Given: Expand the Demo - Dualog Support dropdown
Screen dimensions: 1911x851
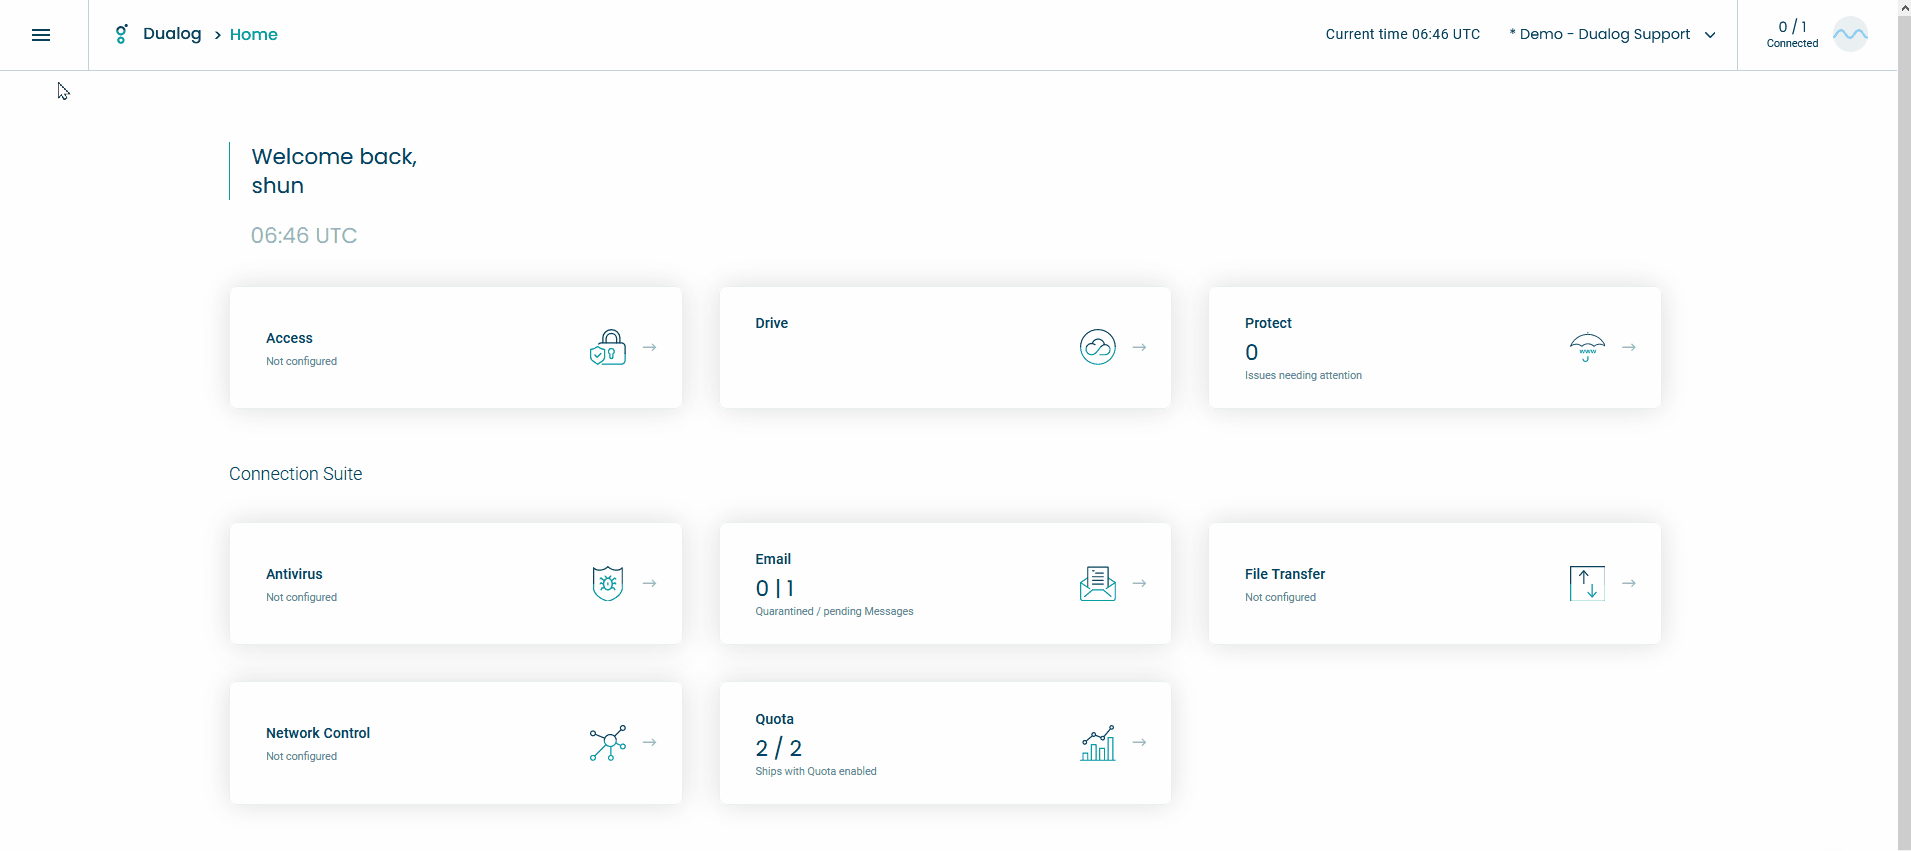Looking at the screenshot, I should (x=1613, y=34).
